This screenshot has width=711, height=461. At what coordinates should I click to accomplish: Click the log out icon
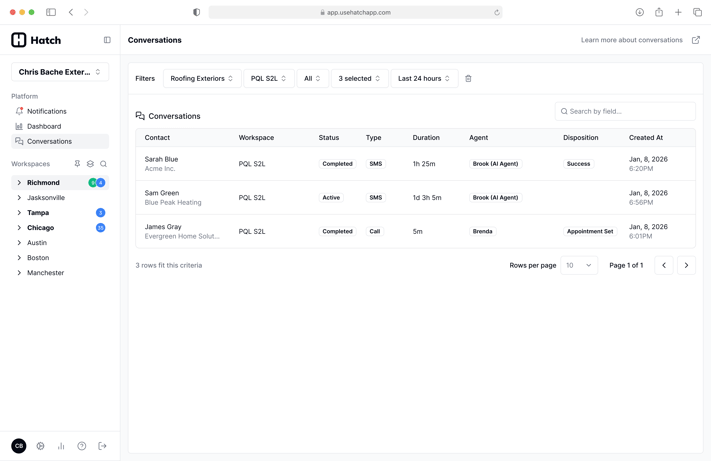[102, 446]
